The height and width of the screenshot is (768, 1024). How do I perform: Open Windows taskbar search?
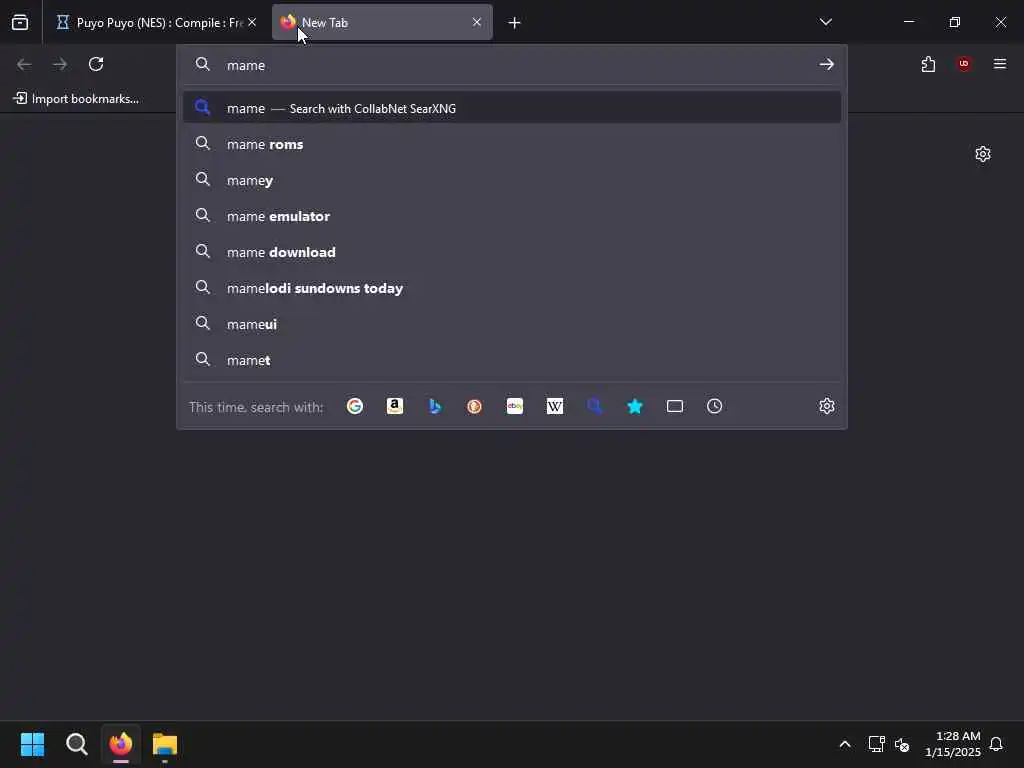tap(77, 744)
